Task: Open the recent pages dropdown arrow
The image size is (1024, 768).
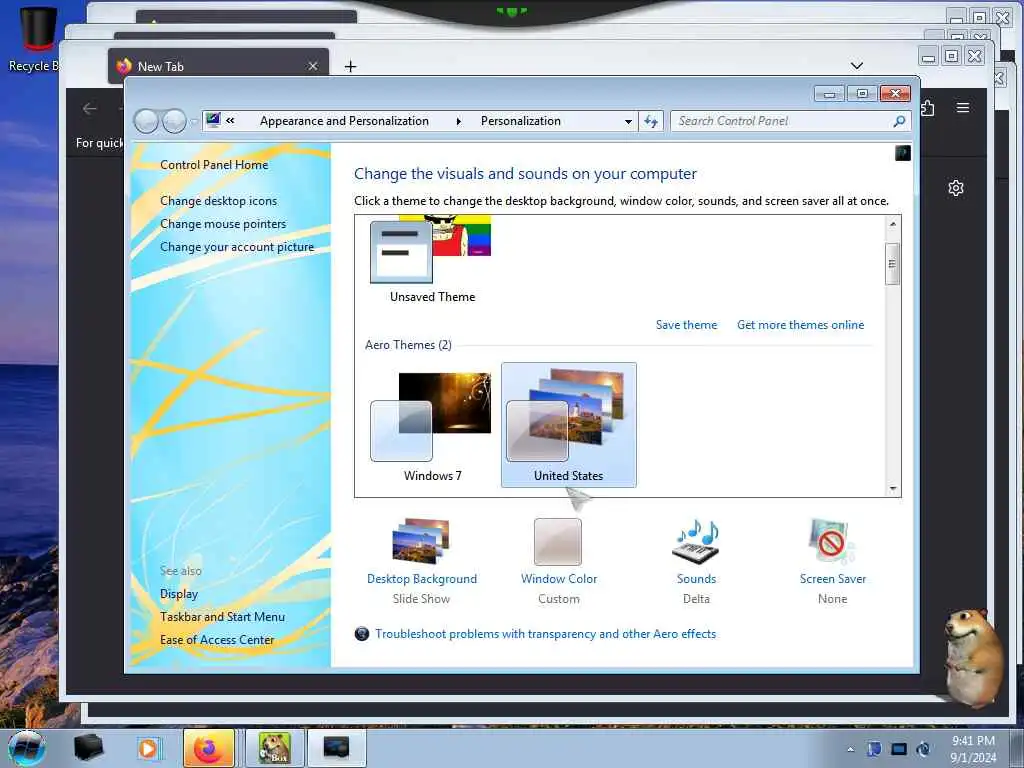Action: (x=193, y=121)
